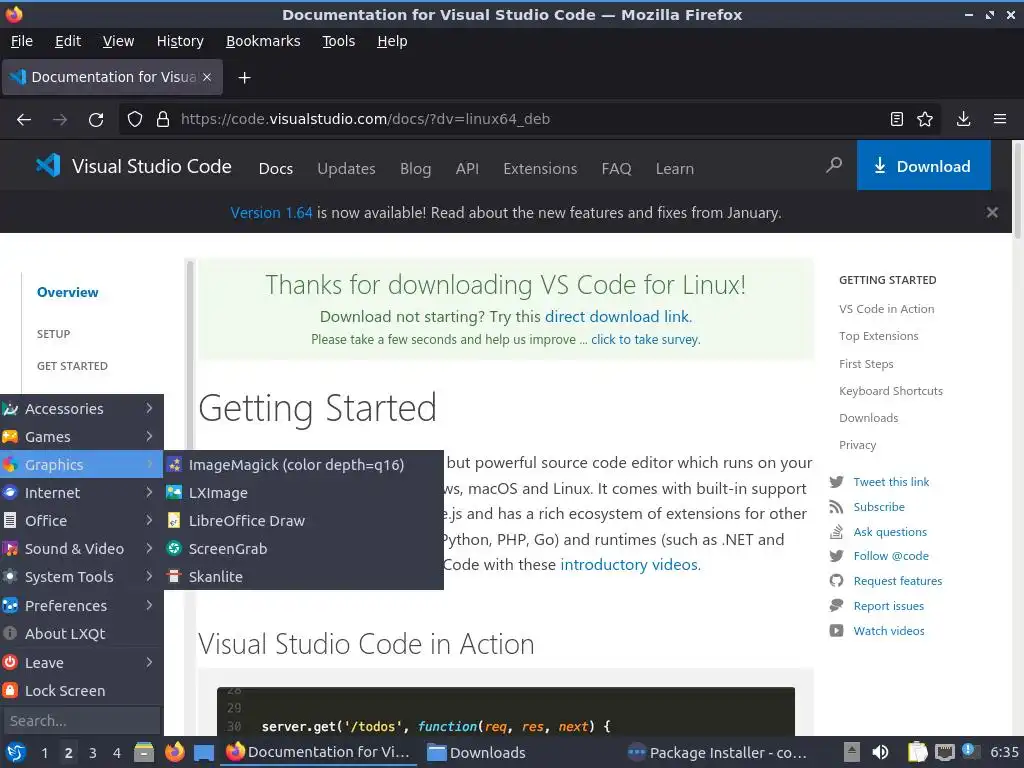Click the direct download link
The image size is (1024, 768).
617,317
